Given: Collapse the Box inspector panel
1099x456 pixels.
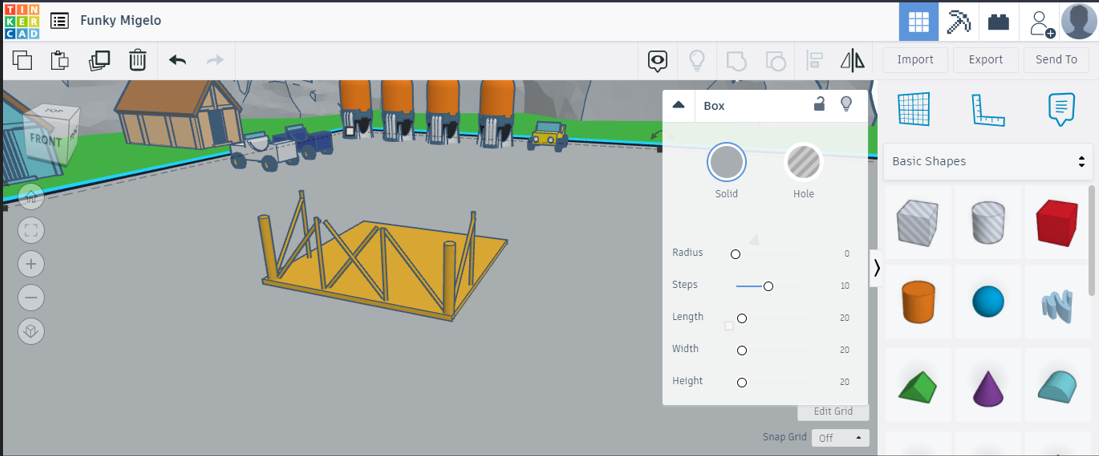Looking at the screenshot, I should coord(678,105).
